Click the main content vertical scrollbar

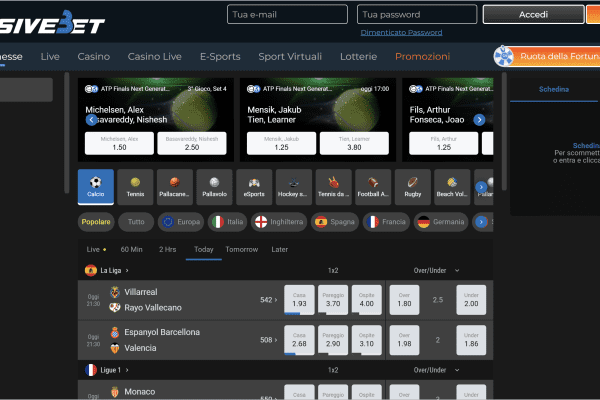pyautogui.click(x=504, y=131)
